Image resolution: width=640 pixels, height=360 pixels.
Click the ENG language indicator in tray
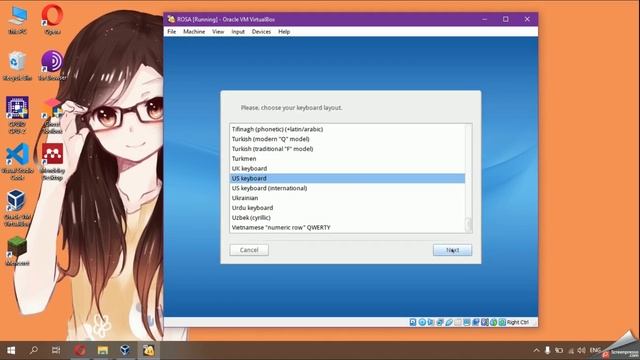[x=595, y=350]
